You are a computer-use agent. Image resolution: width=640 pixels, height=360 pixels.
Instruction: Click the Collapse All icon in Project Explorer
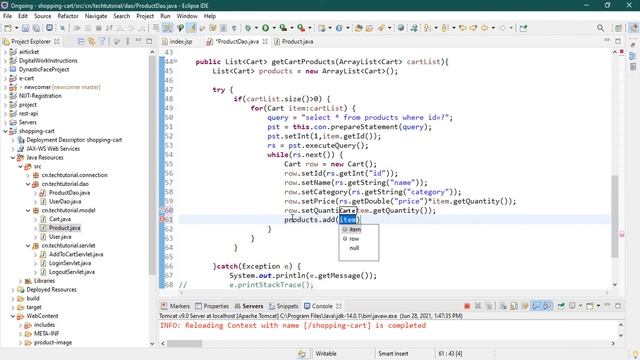pyautogui.click(x=81, y=42)
